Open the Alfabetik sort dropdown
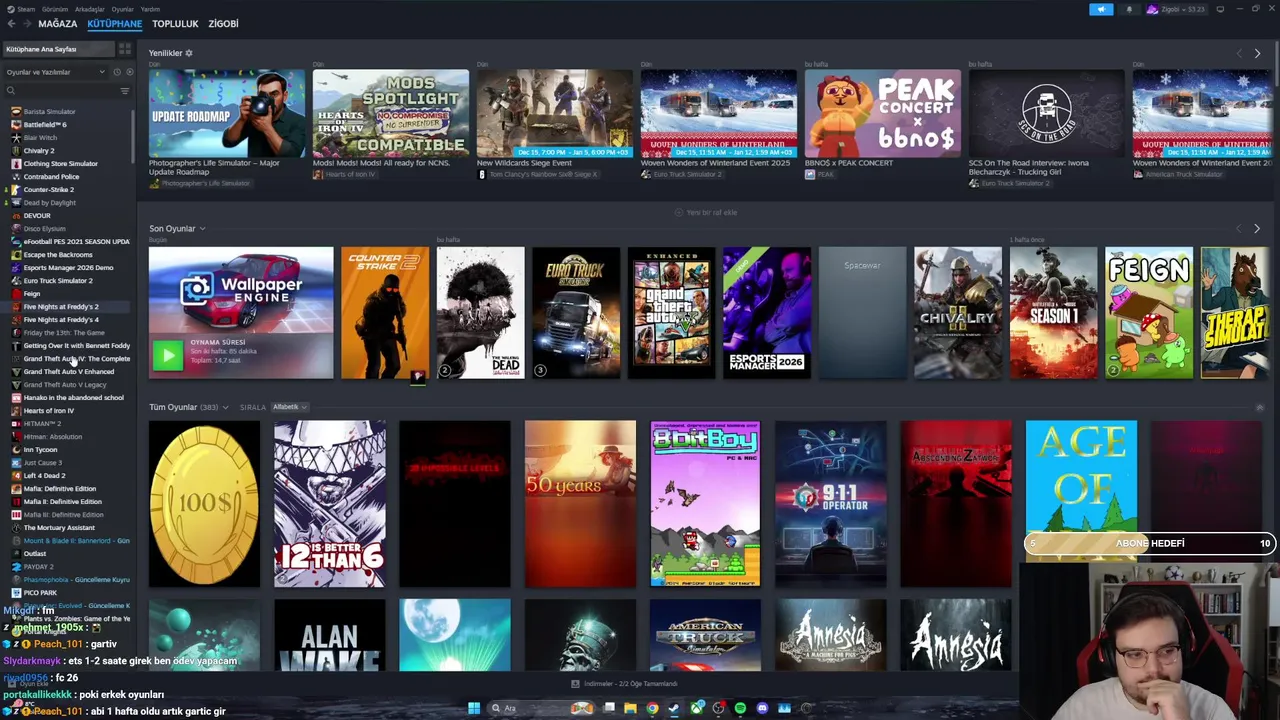 [x=289, y=407]
